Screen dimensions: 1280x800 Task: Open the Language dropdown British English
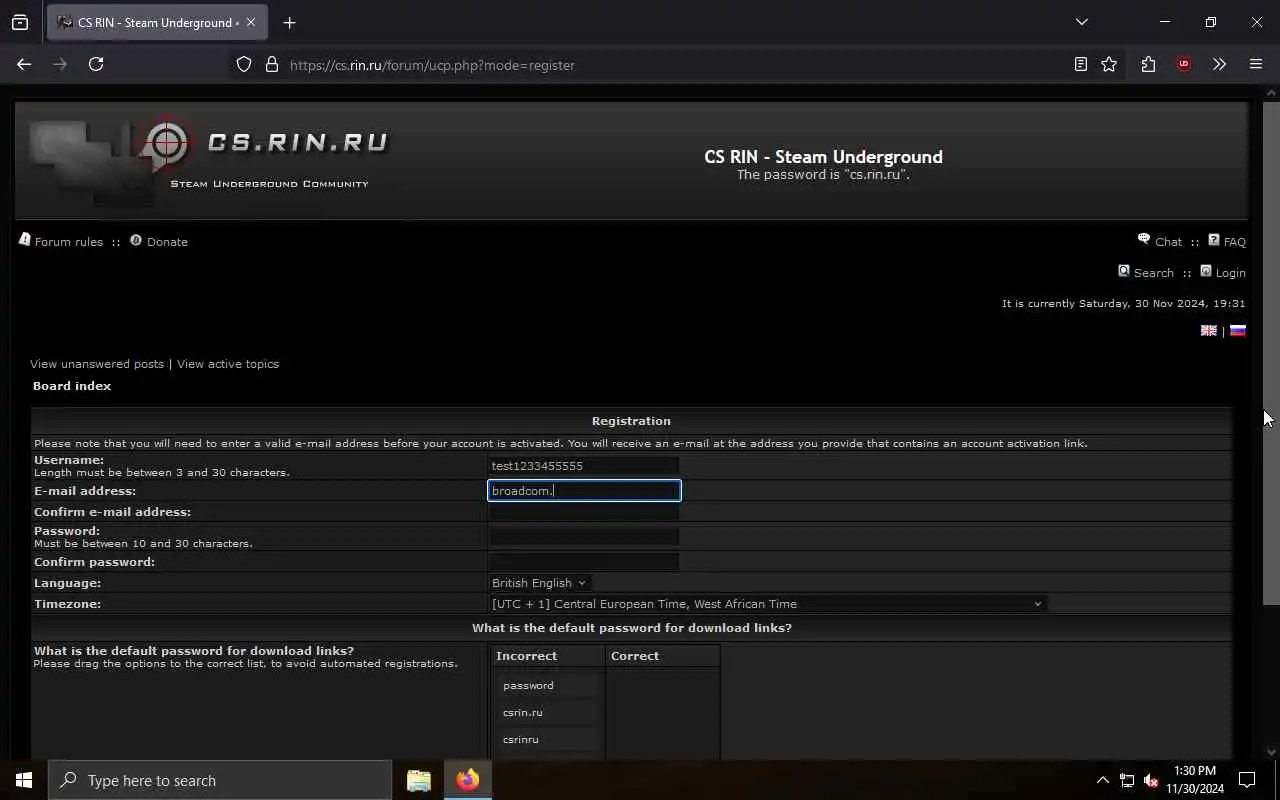click(539, 583)
